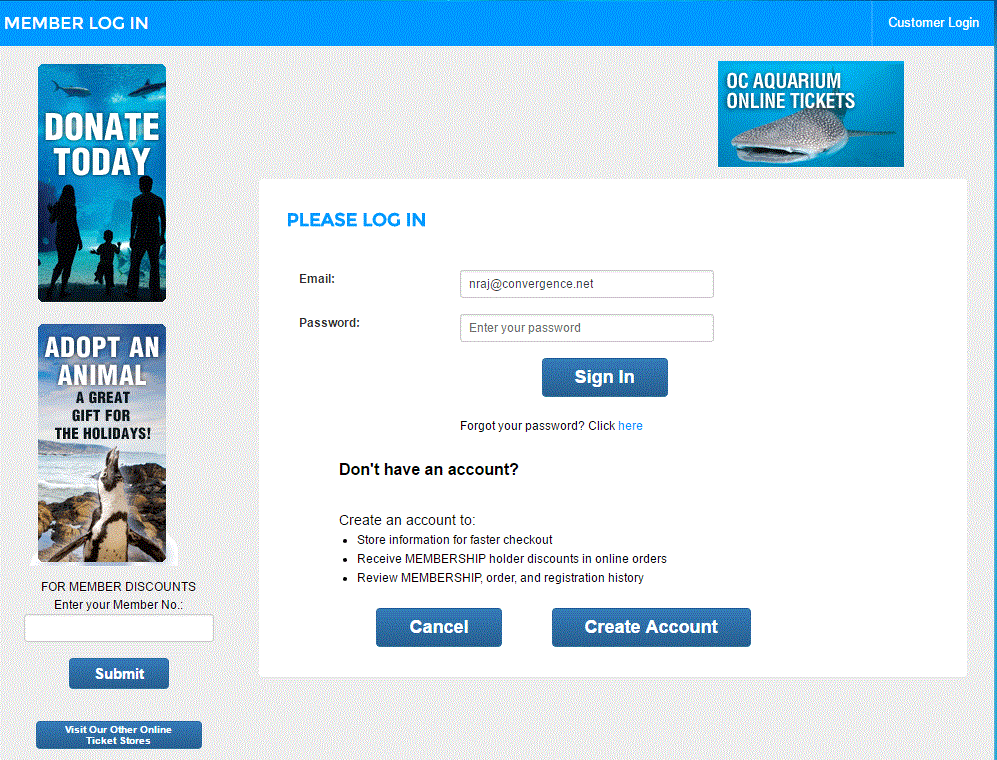This screenshot has height=760, width=997.
Task: Click the PLEASE LOG IN heading
Action: click(356, 220)
